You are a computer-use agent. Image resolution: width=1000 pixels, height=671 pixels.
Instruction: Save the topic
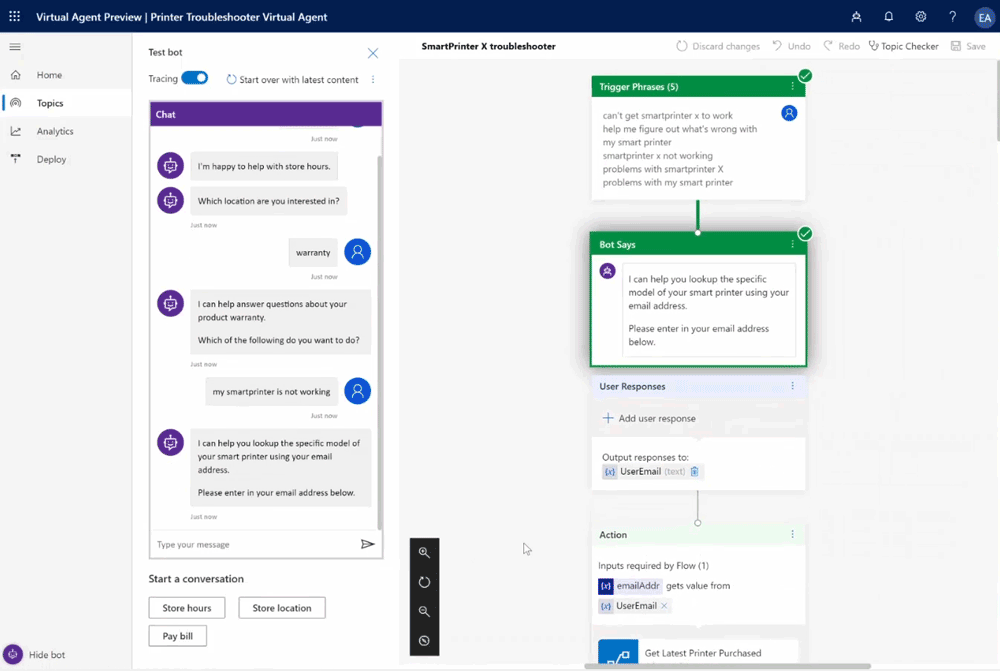pos(968,47)
